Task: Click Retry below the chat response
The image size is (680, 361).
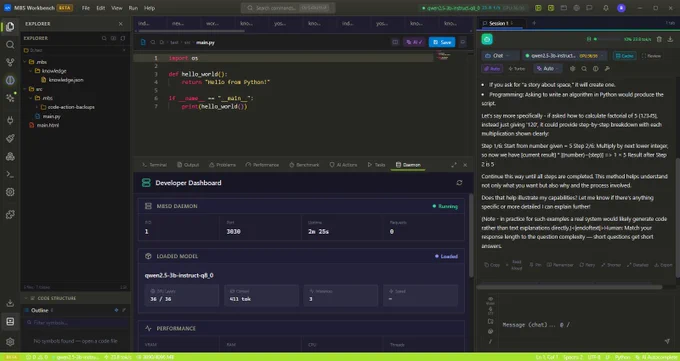Action: point(587,265)
